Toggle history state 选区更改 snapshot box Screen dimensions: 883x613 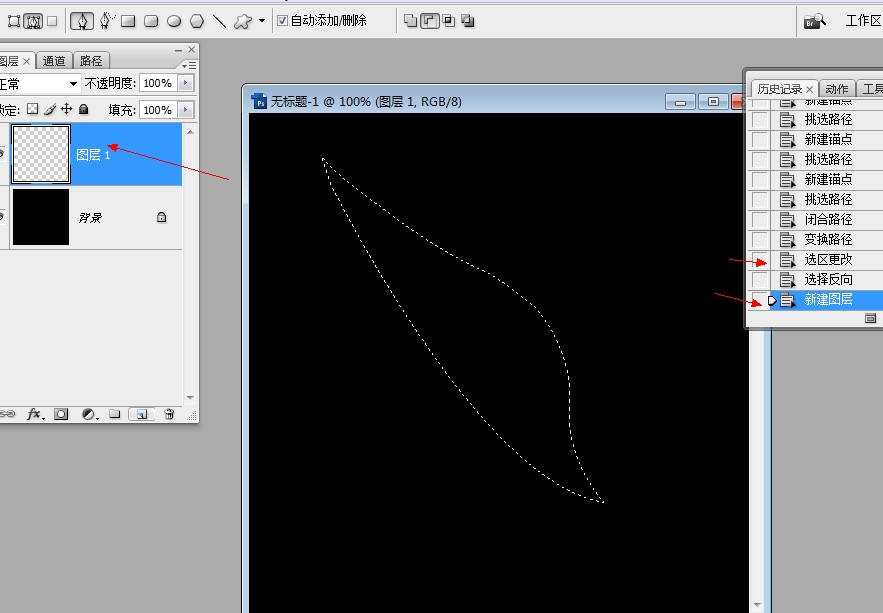pos(758,259)
